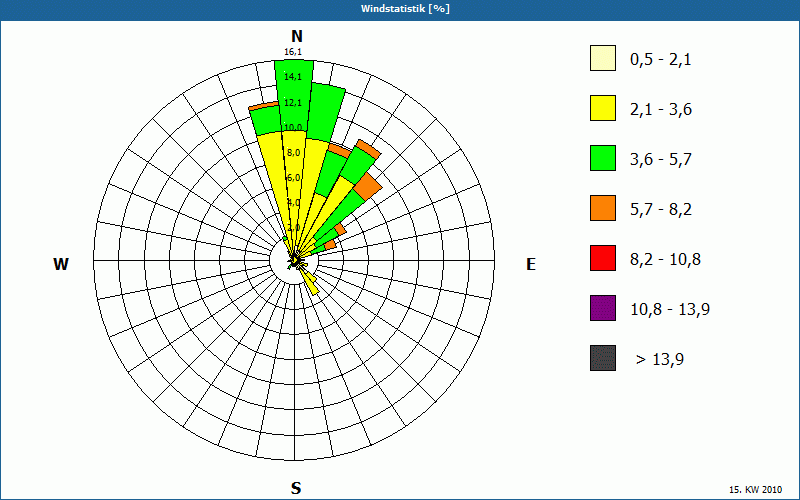Click the 'Windstatistik [%]' title
Screen dimensions: 800x500
tap(405, 9)
